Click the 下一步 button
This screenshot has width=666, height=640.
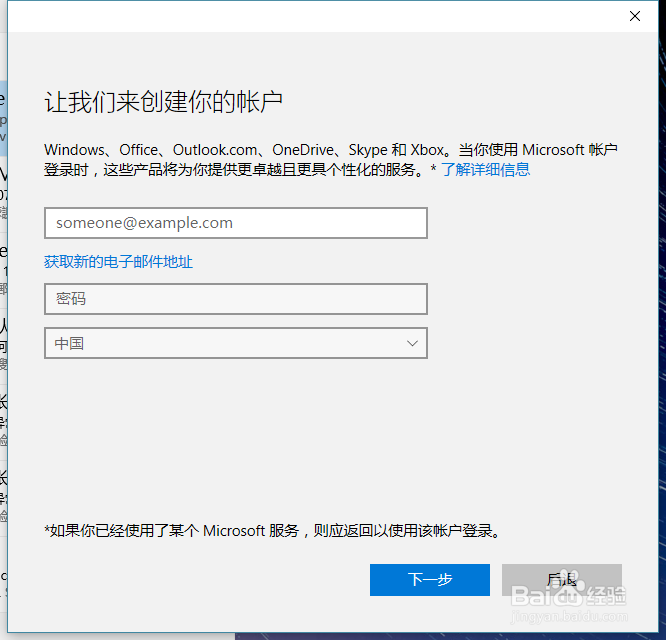430,580
